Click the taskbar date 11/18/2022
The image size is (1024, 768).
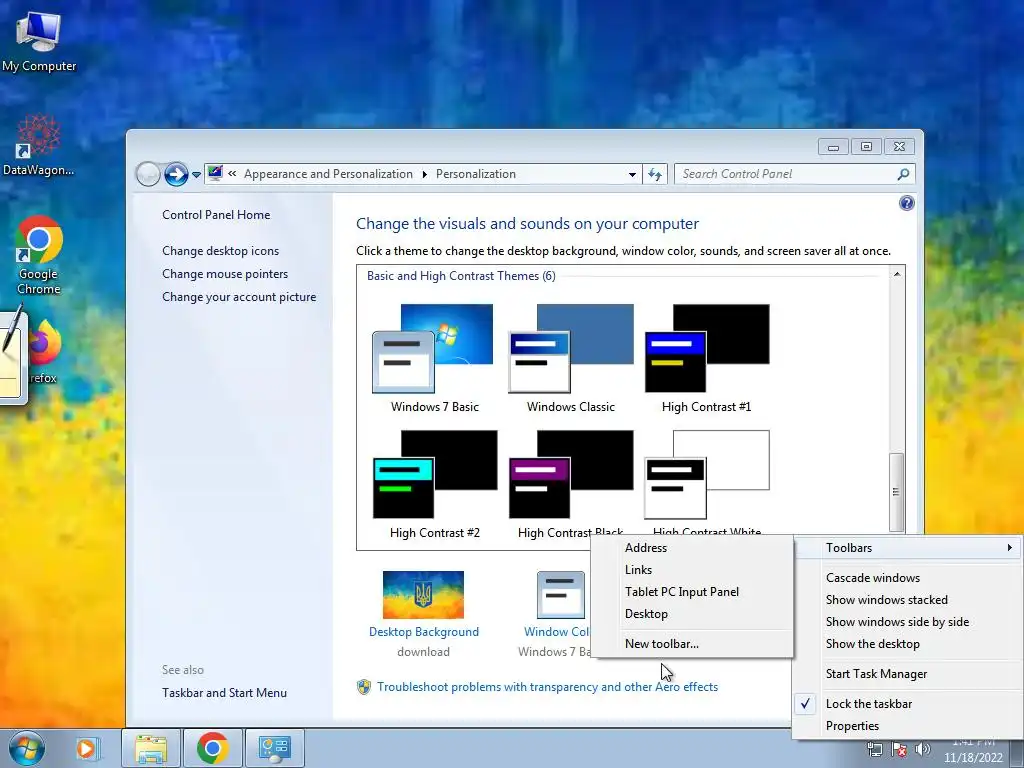[x=973, y=758]
